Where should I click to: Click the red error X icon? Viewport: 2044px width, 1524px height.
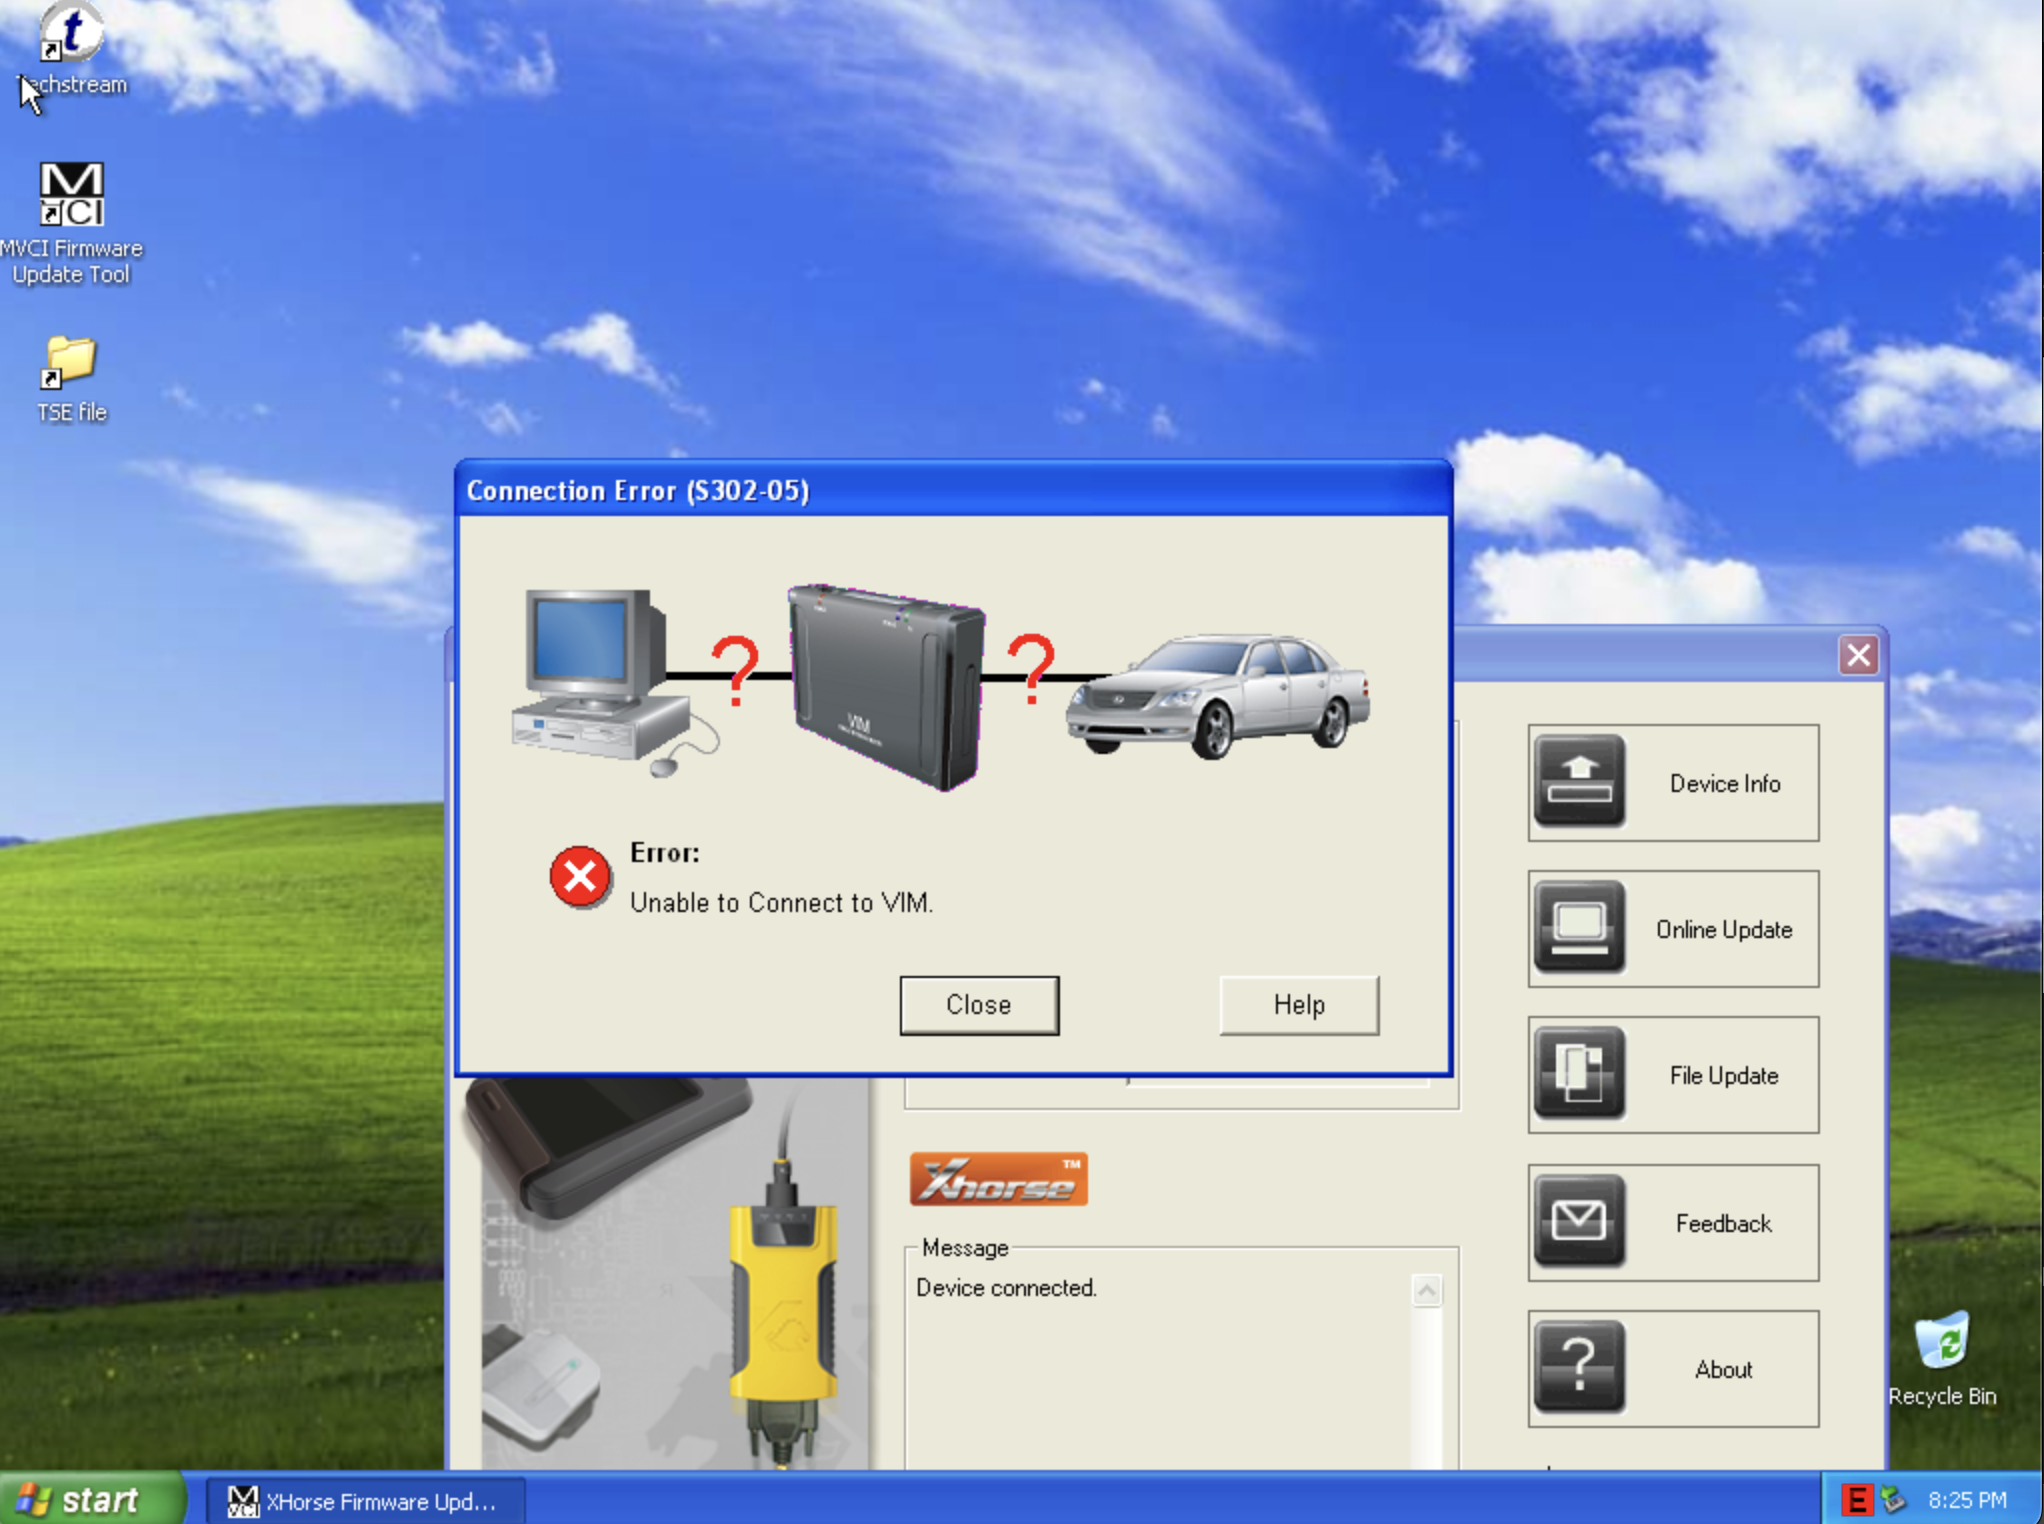pos(580,877)
